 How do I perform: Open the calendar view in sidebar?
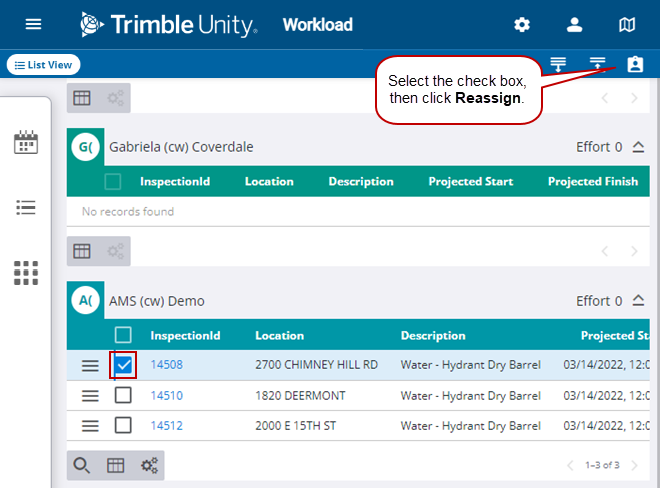point(26,143)
